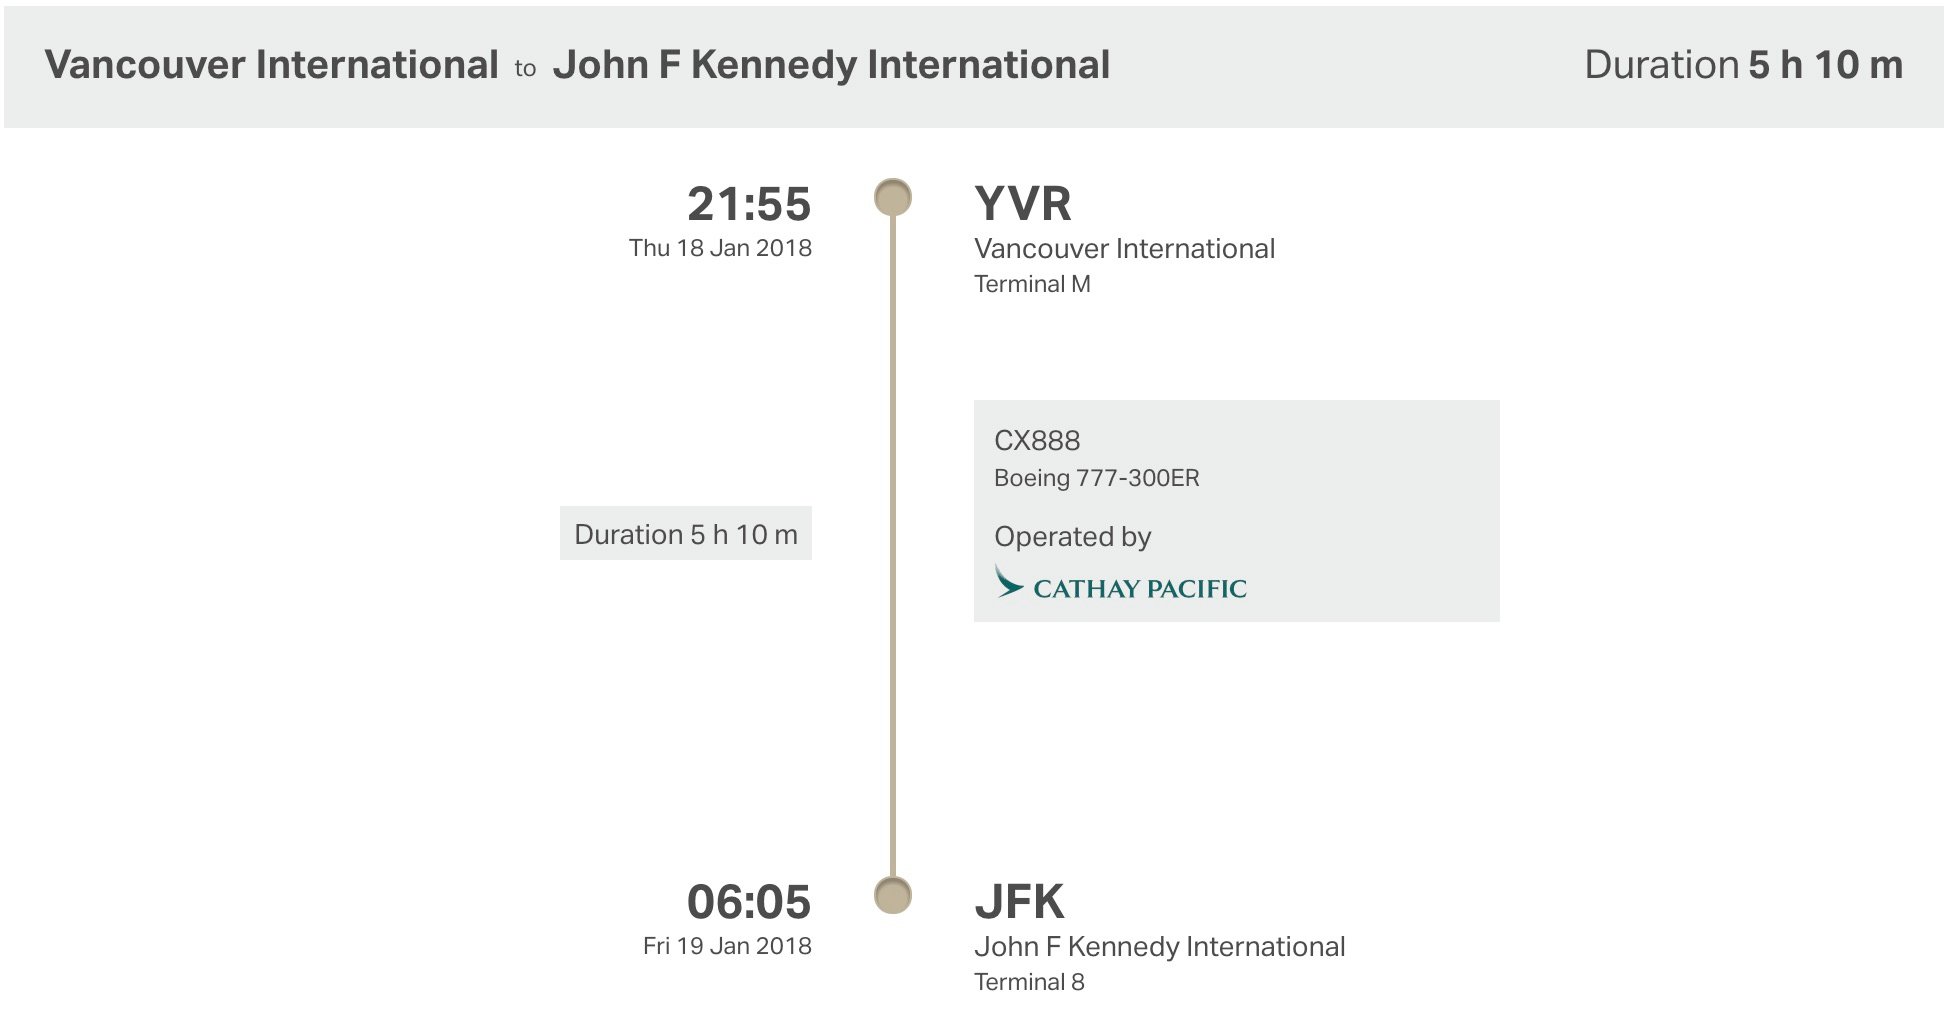This screenshot has width=1944, height=1026.
Task: Click the 21:55 departure time
Action: 749,204
